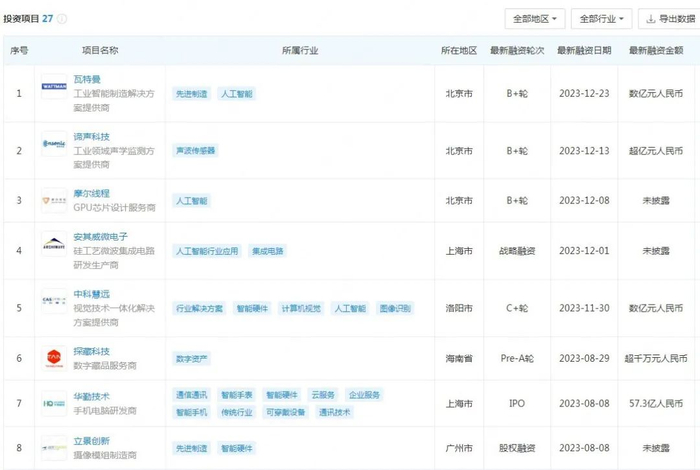Open the 全部地区 region dropdown

535,19
